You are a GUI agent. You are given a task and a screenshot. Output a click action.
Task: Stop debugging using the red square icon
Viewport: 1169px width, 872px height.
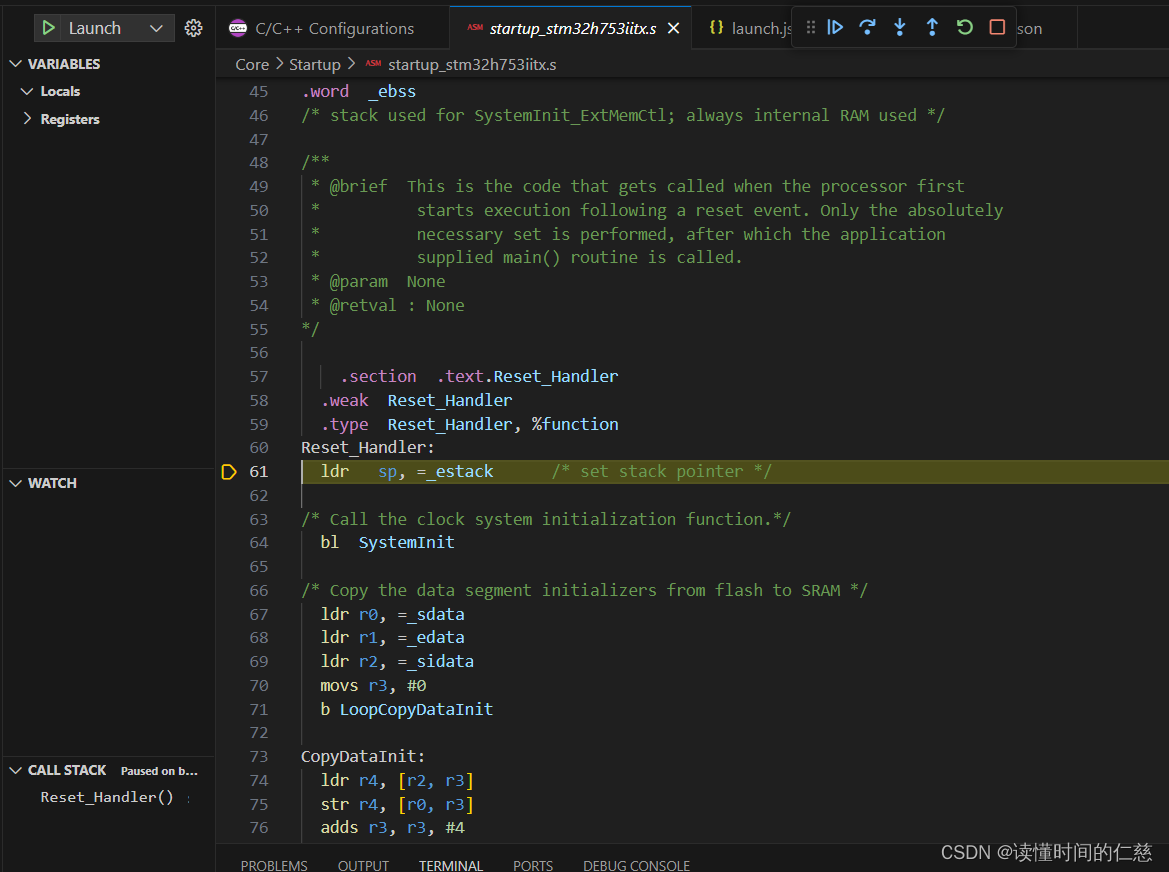coord(996,27)
